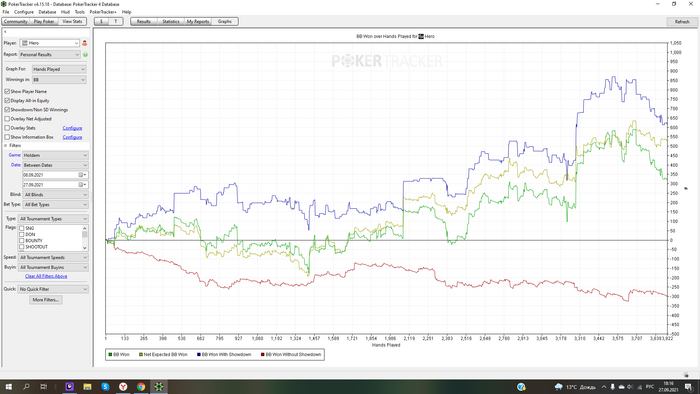Viewport: 700px width, 394px height.
Task: Open Windows taskbar search
Action: 26,386
